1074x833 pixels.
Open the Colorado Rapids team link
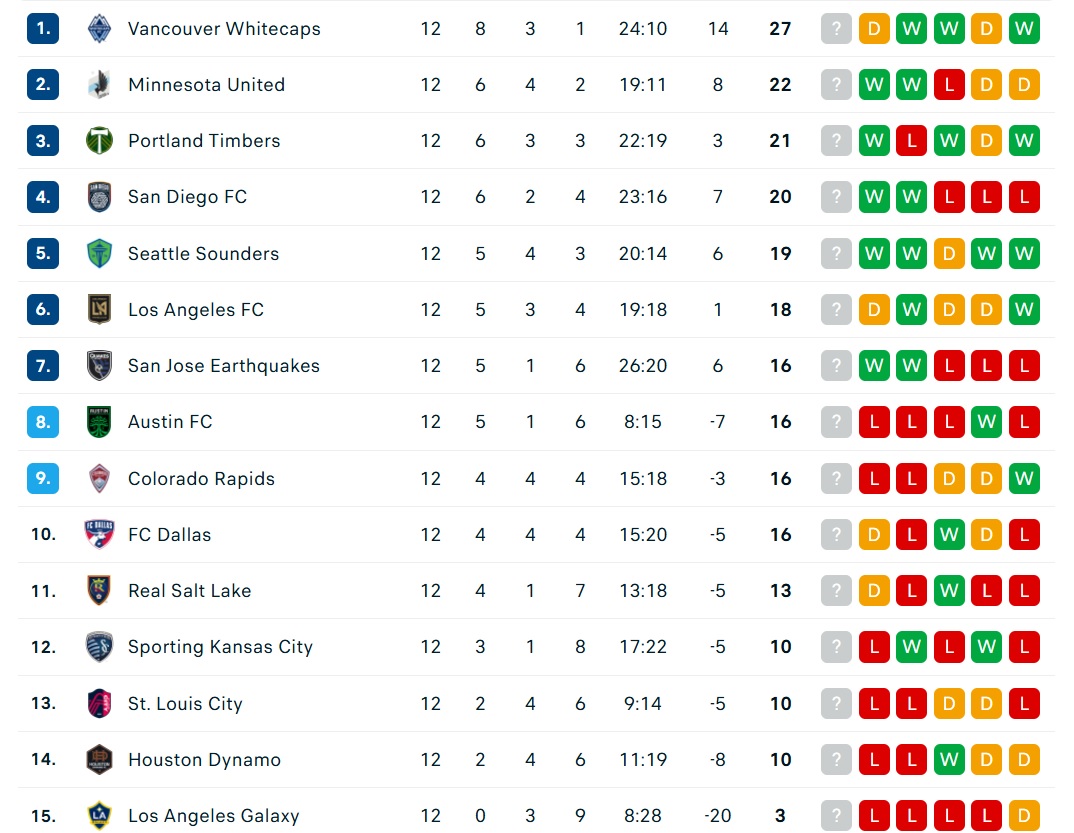click(x=201, y=478)
